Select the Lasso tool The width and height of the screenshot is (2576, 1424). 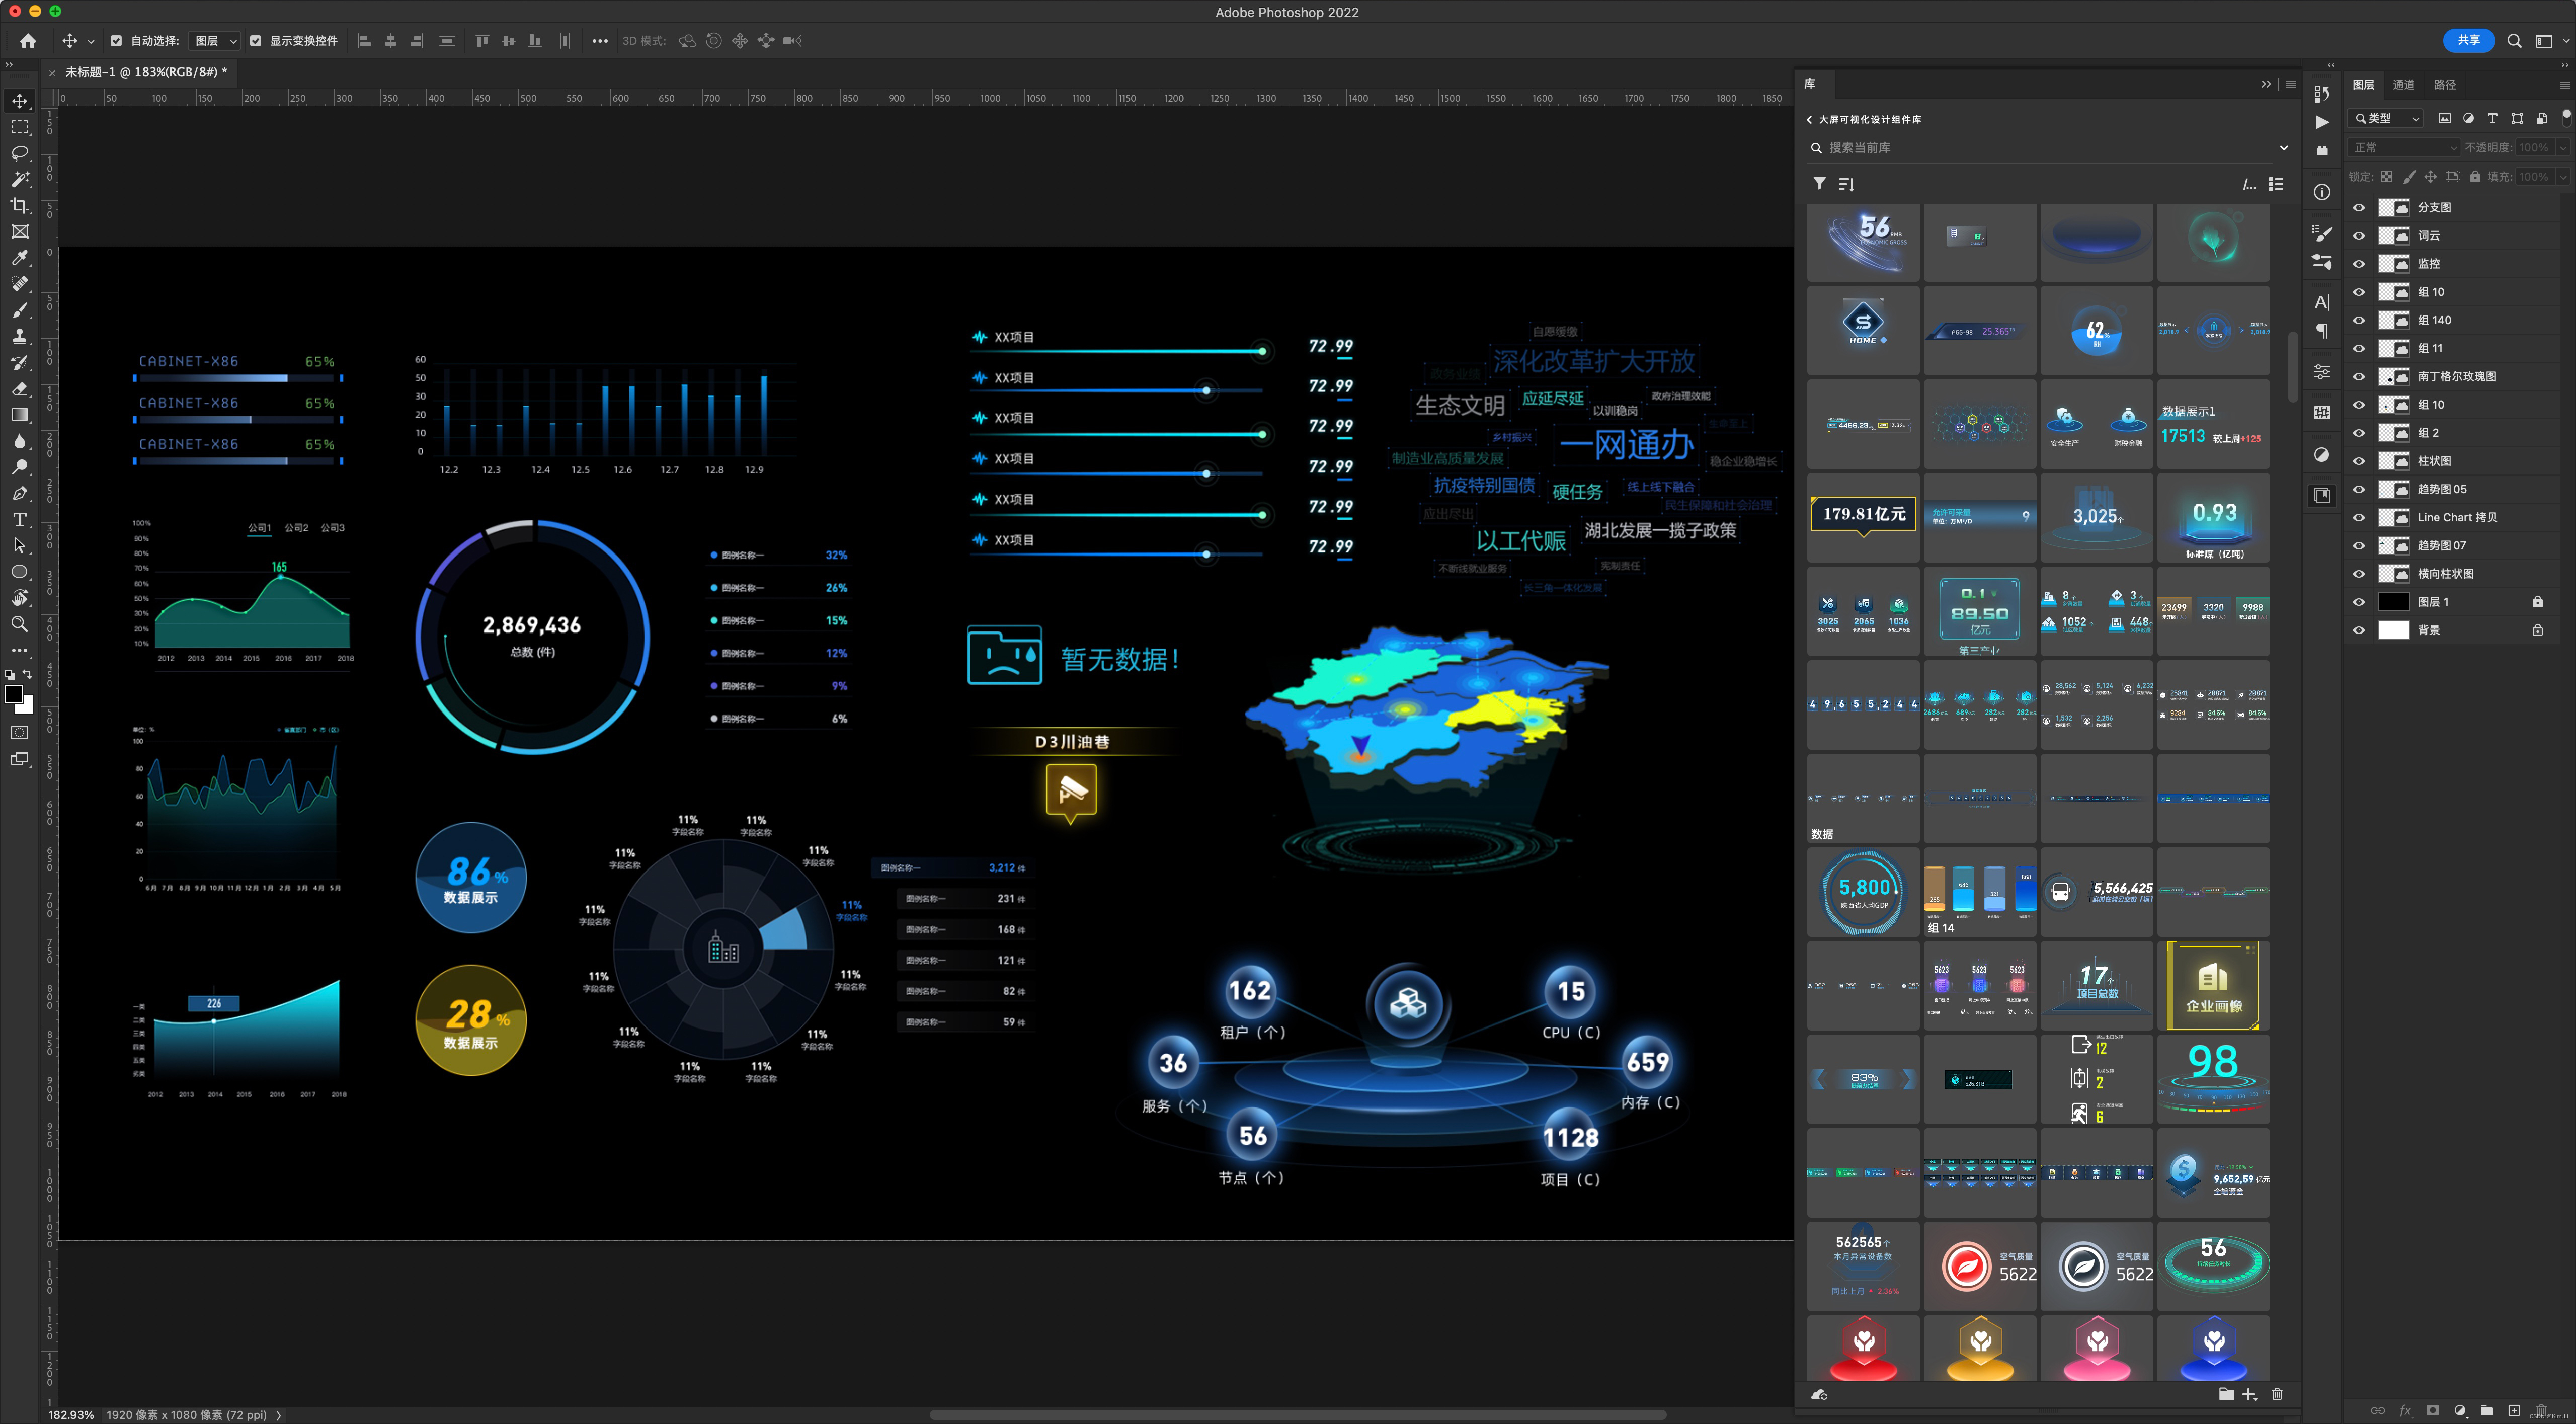click(x=20, y=153)
